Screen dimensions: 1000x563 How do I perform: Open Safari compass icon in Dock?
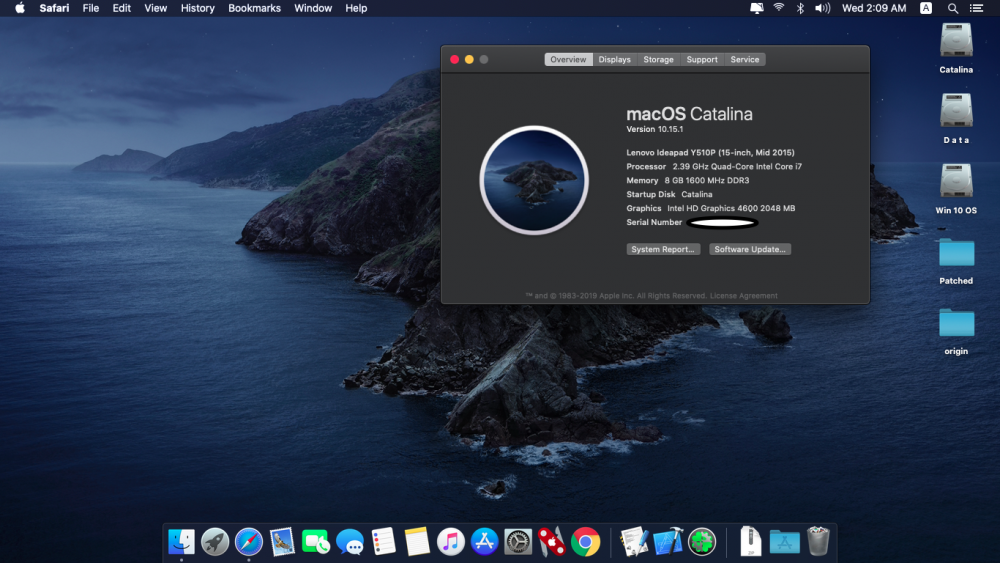249,542
